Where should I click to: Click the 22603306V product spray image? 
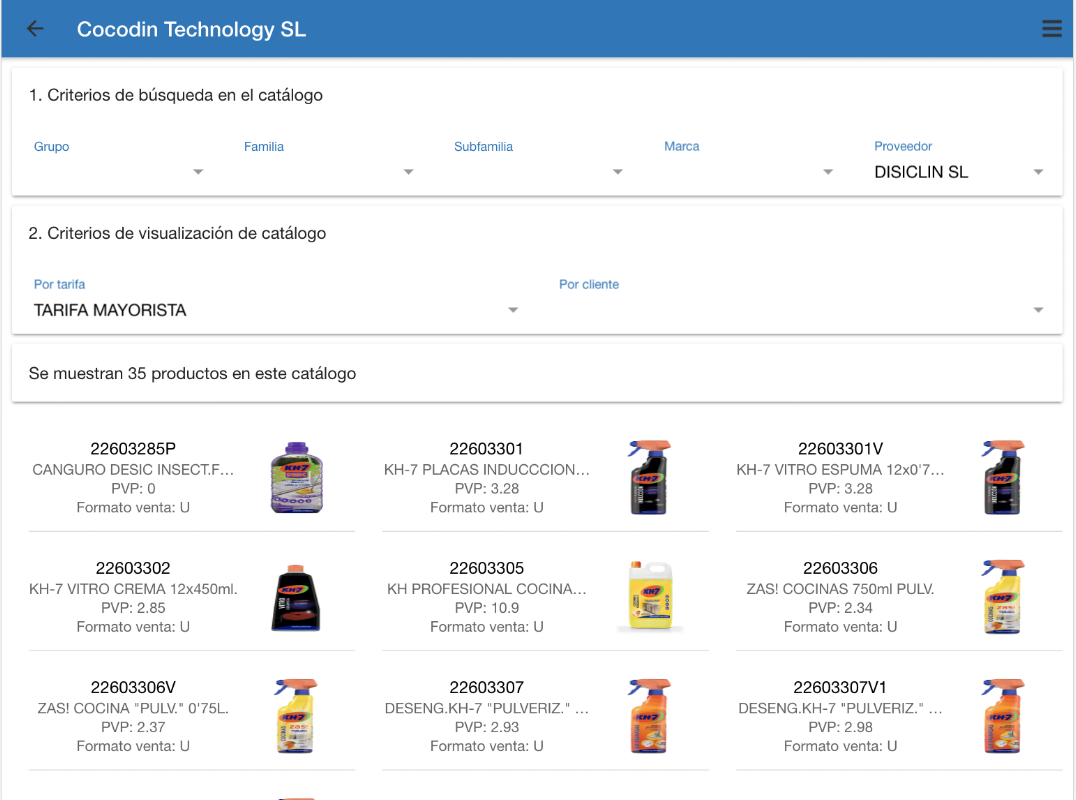[296, 716]
